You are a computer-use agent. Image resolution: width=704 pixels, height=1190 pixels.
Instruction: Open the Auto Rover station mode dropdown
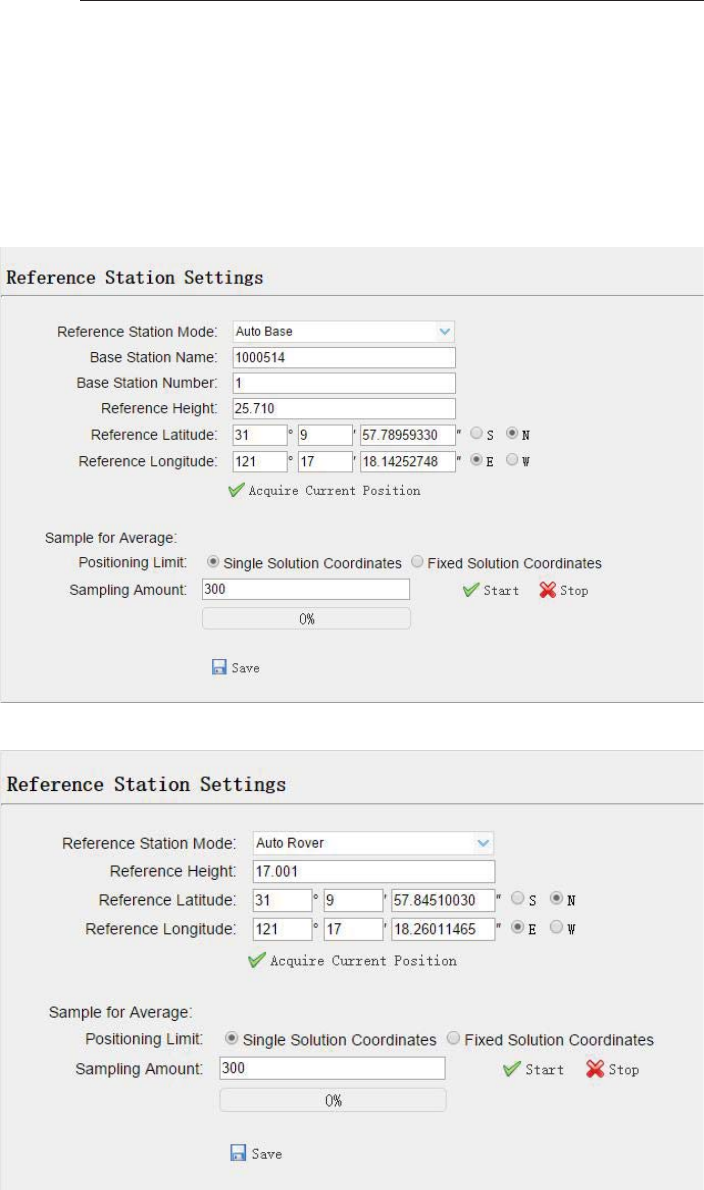point(374,843)
